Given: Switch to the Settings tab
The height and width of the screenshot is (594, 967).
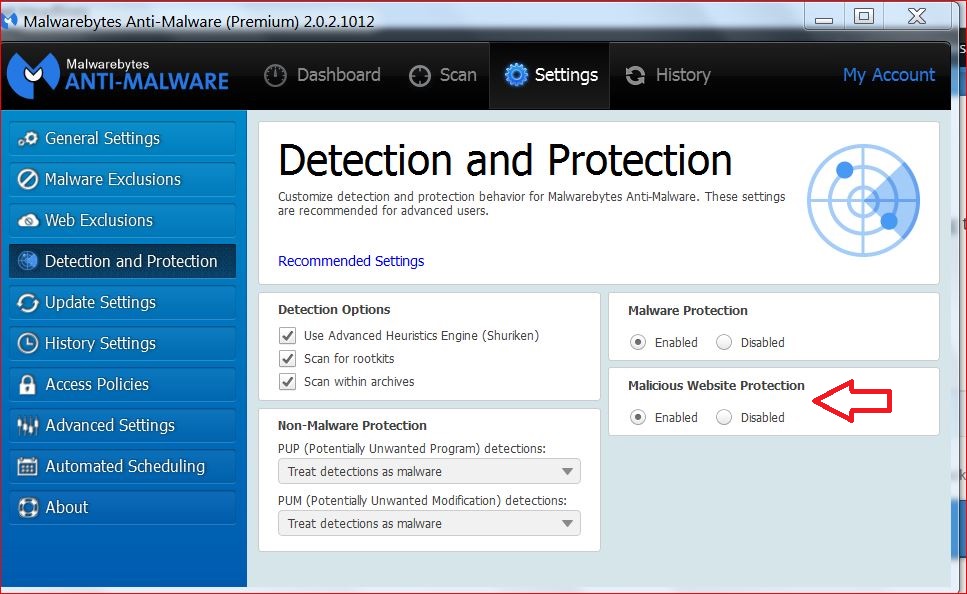Looking at the screenshot, I should [551, 75].
